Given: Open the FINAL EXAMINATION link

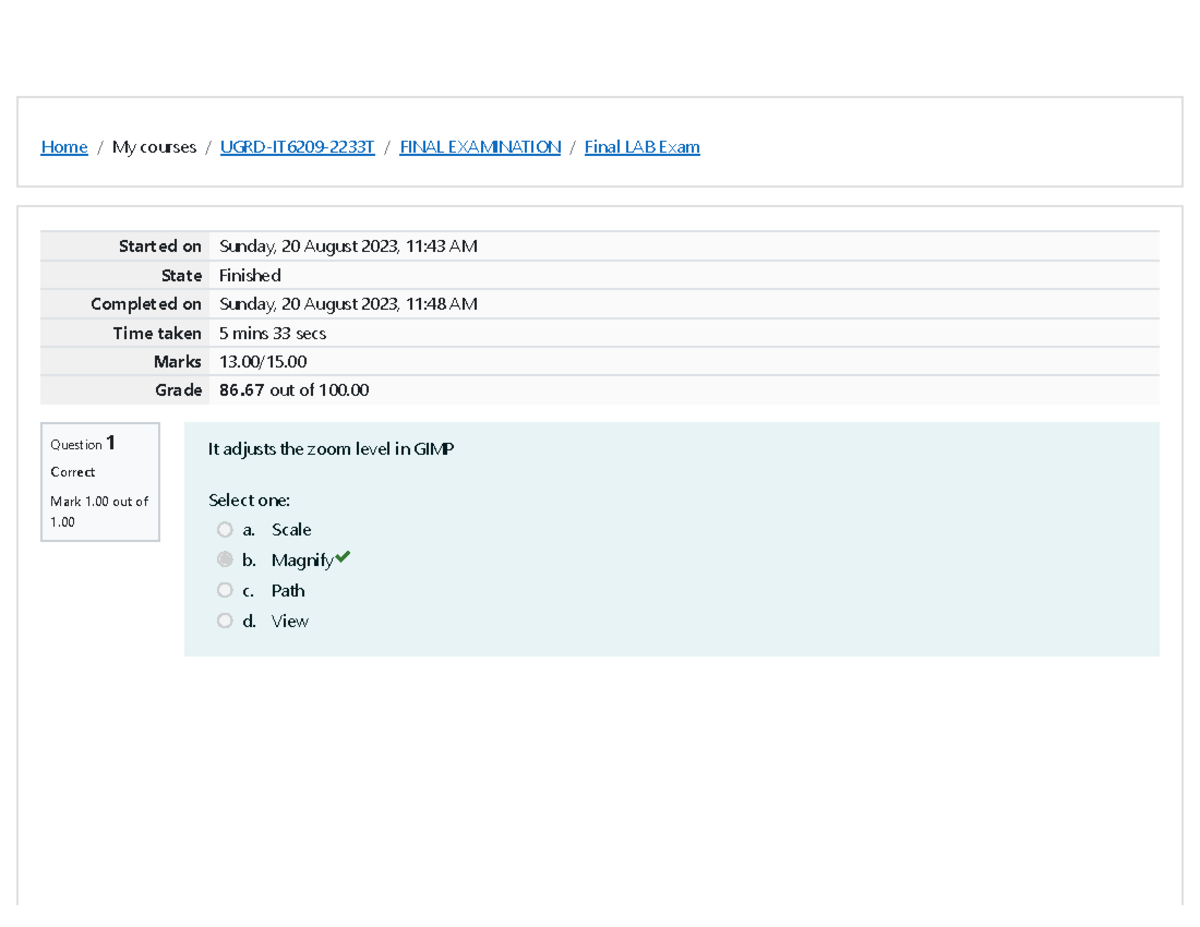Looking at the screenshot, I should (479, 146).
